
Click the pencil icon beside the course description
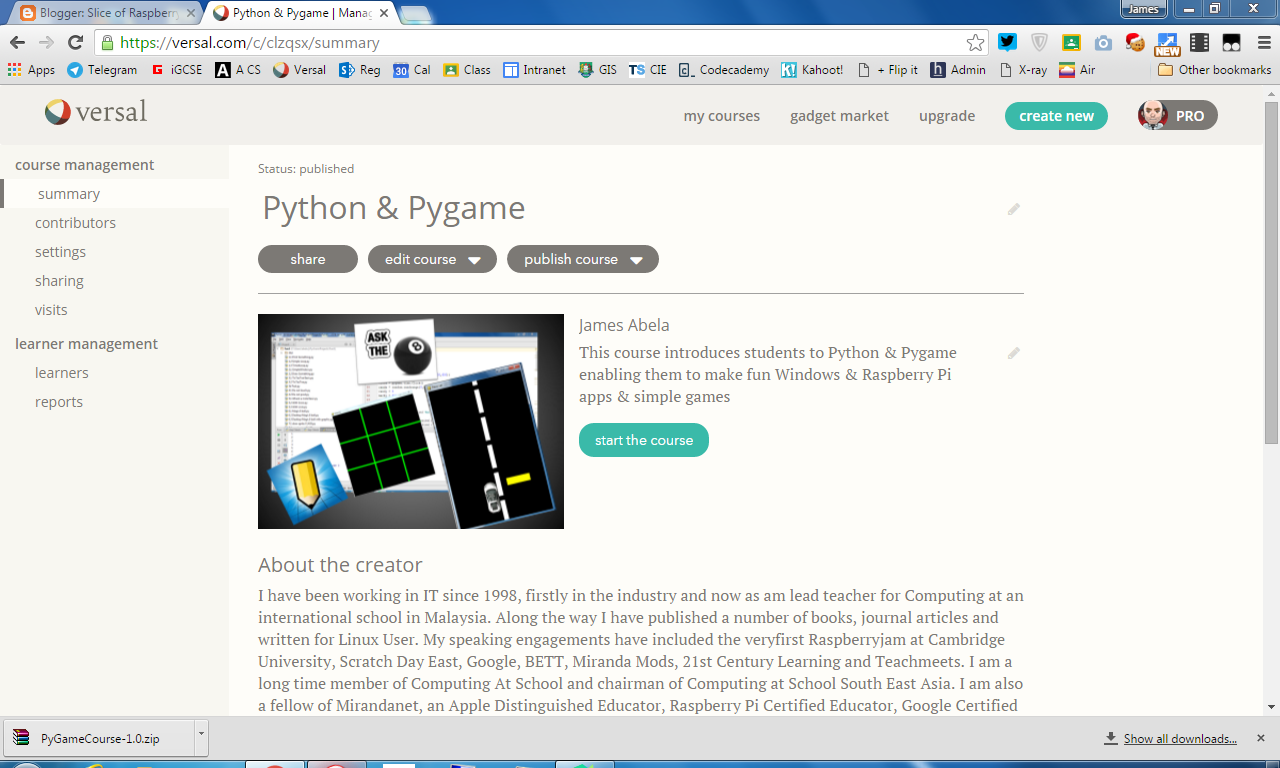(1014, 353)
